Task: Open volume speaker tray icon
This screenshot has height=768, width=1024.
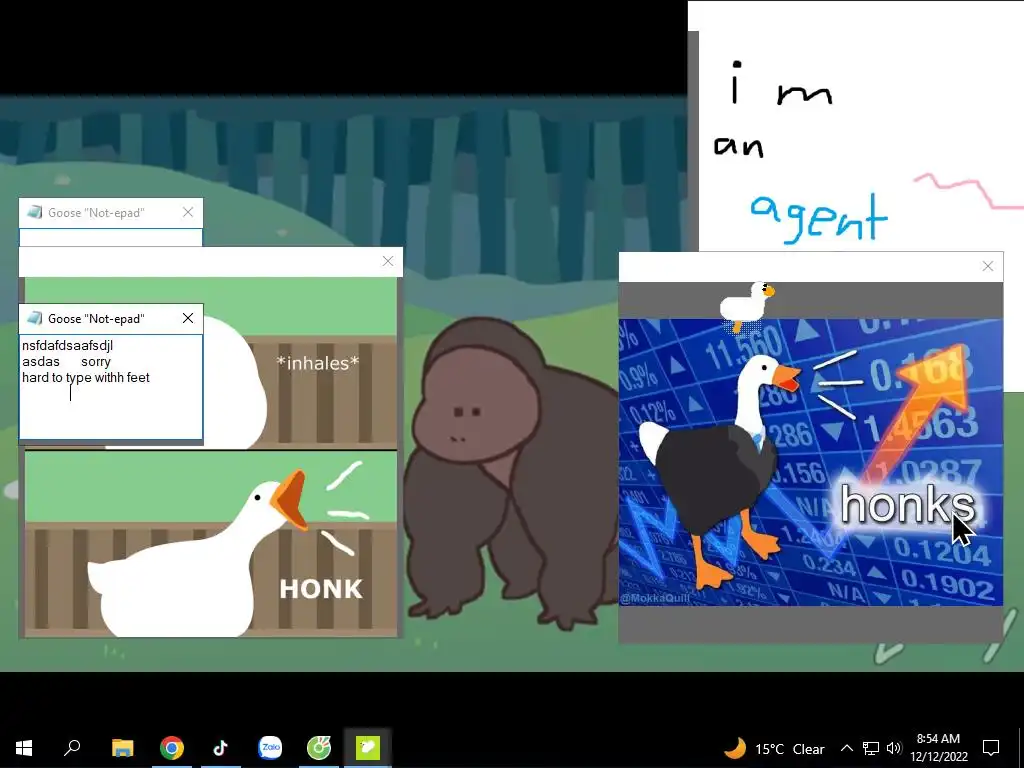Action: coord(894,748)
